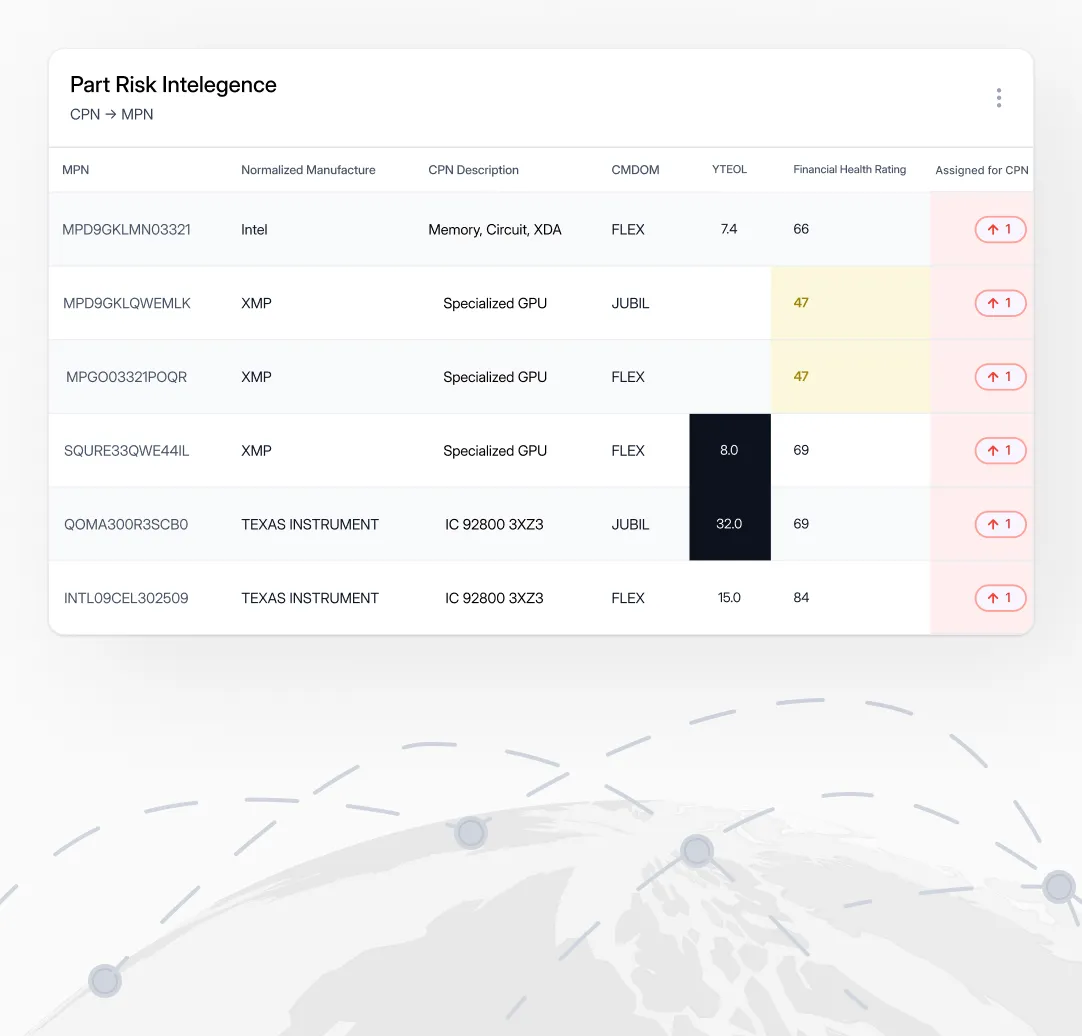1082x1036 pixels.
Task: Click the Assigned for CPN header
Action: [x=982, y=170]
